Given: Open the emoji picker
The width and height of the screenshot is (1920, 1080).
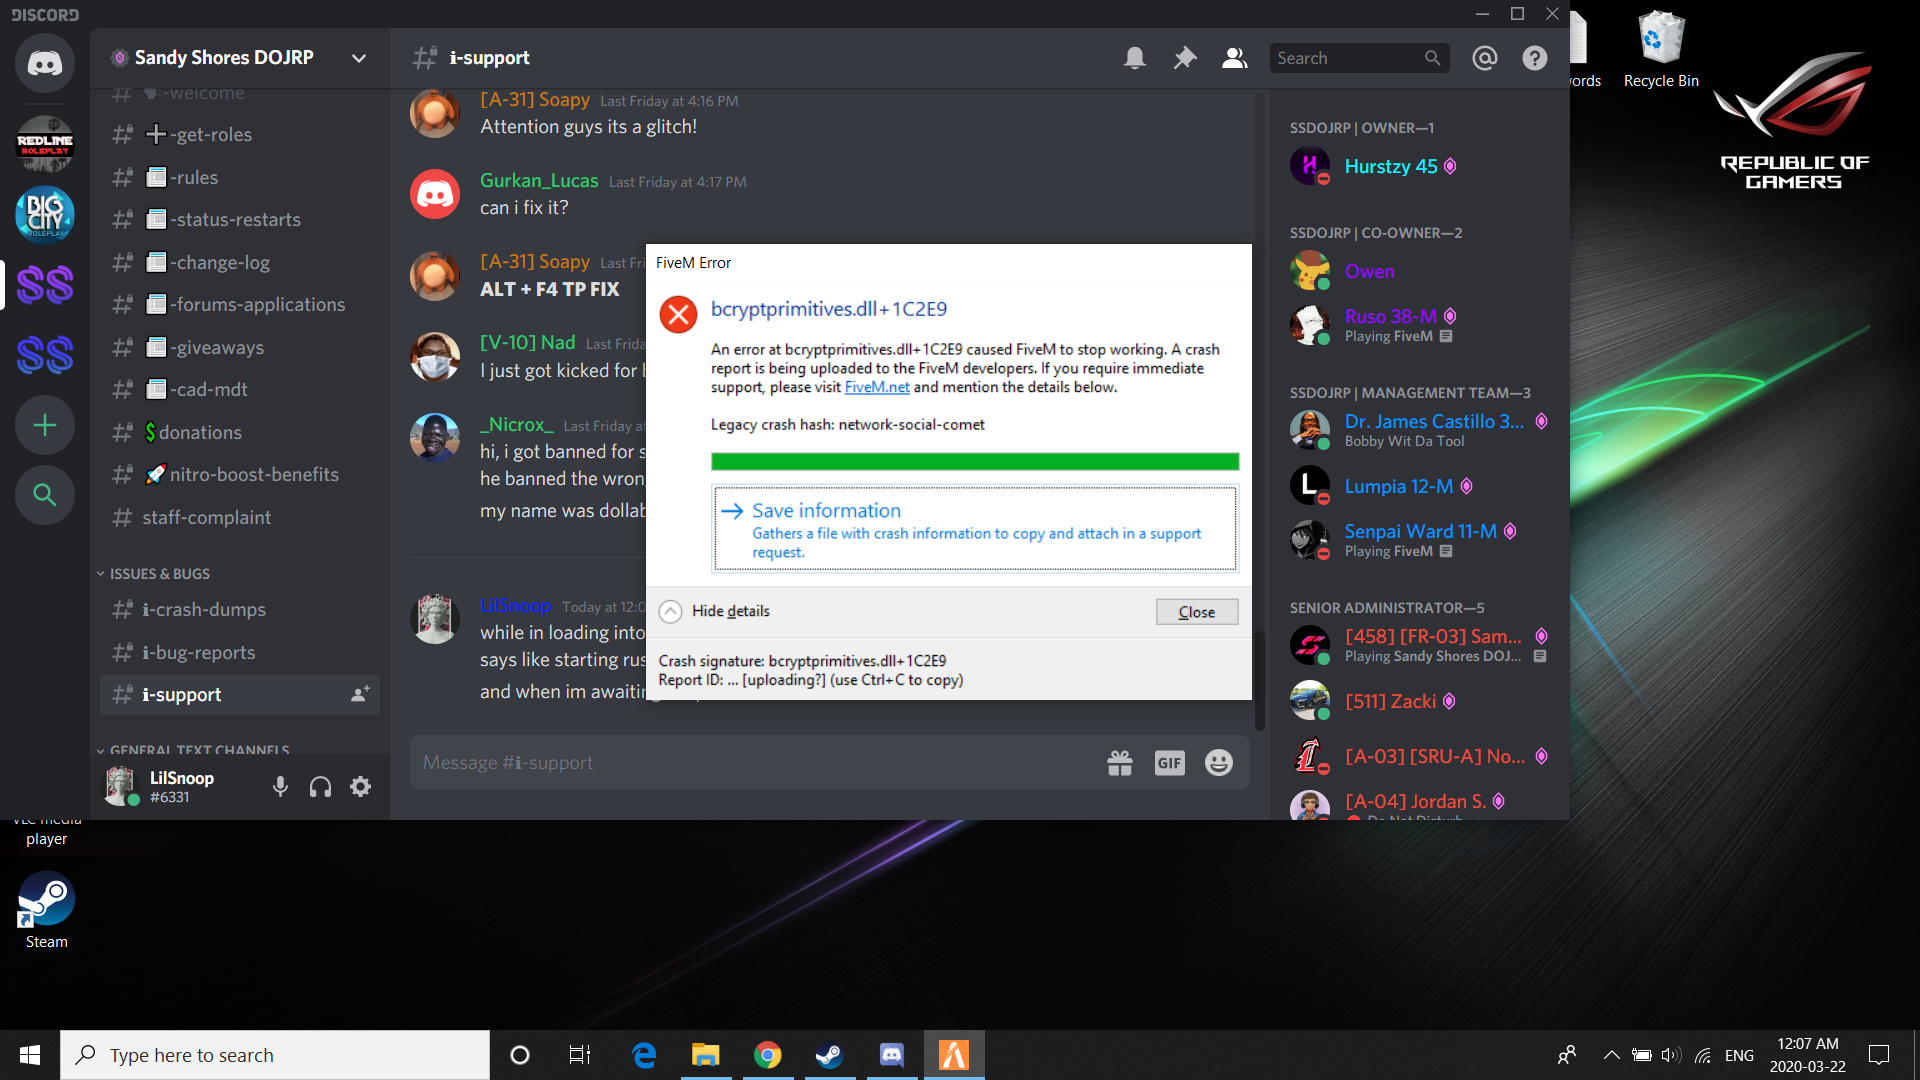Looking at the screenshot, I should pyautogui.click(x=1219, y=762).
